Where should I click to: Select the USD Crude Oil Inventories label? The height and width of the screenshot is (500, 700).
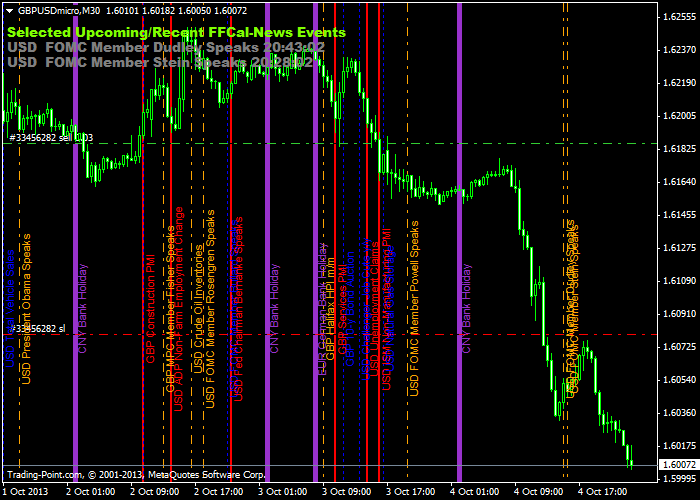click(x=198, y=309)
